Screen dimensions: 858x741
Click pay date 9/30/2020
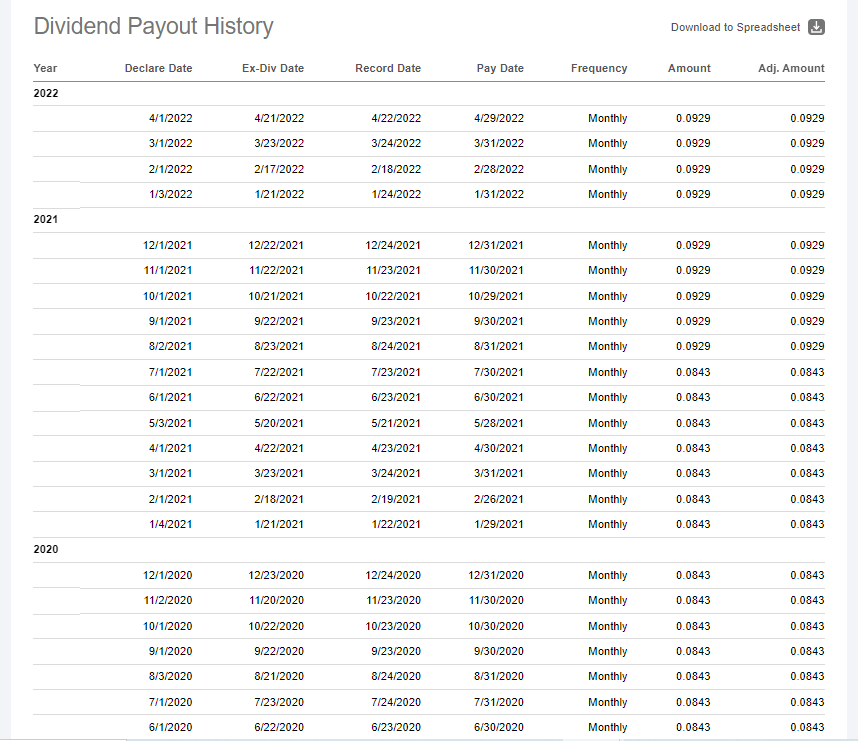(x=498, y=651)
